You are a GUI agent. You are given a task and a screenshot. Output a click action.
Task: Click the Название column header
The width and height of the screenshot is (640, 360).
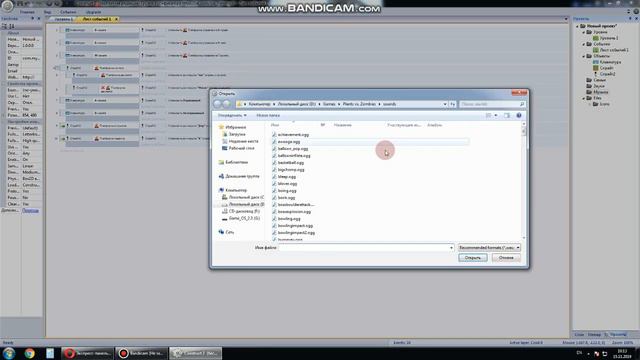click(x=342, y=125)
